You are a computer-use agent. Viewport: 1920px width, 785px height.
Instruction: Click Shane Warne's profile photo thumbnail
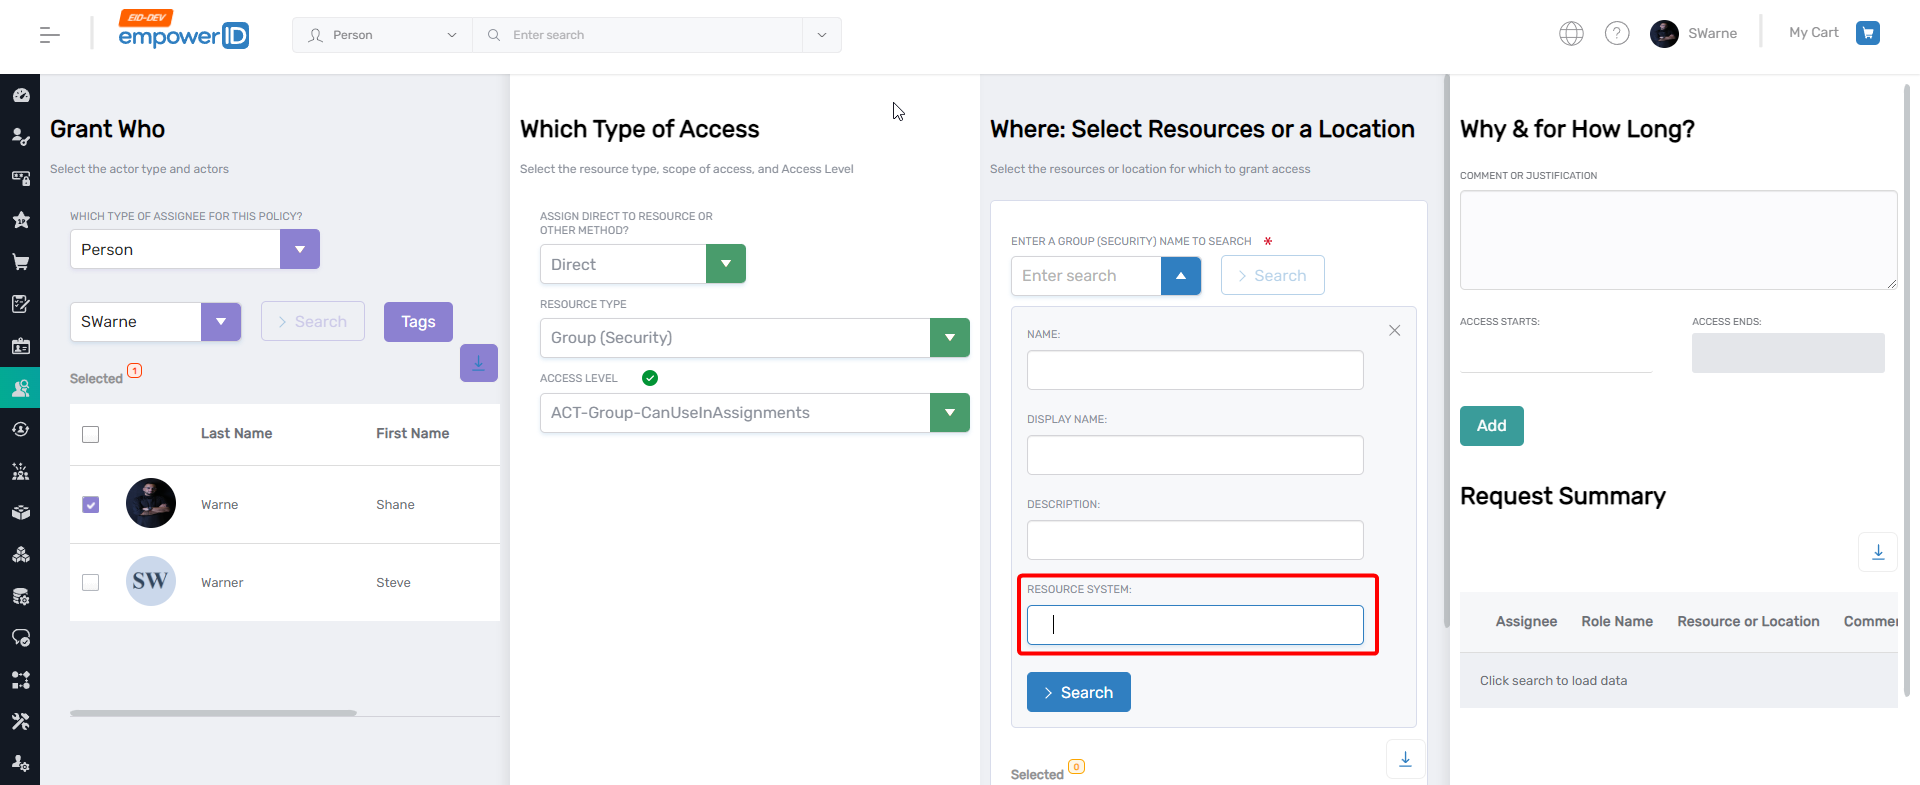coord(151,503)
